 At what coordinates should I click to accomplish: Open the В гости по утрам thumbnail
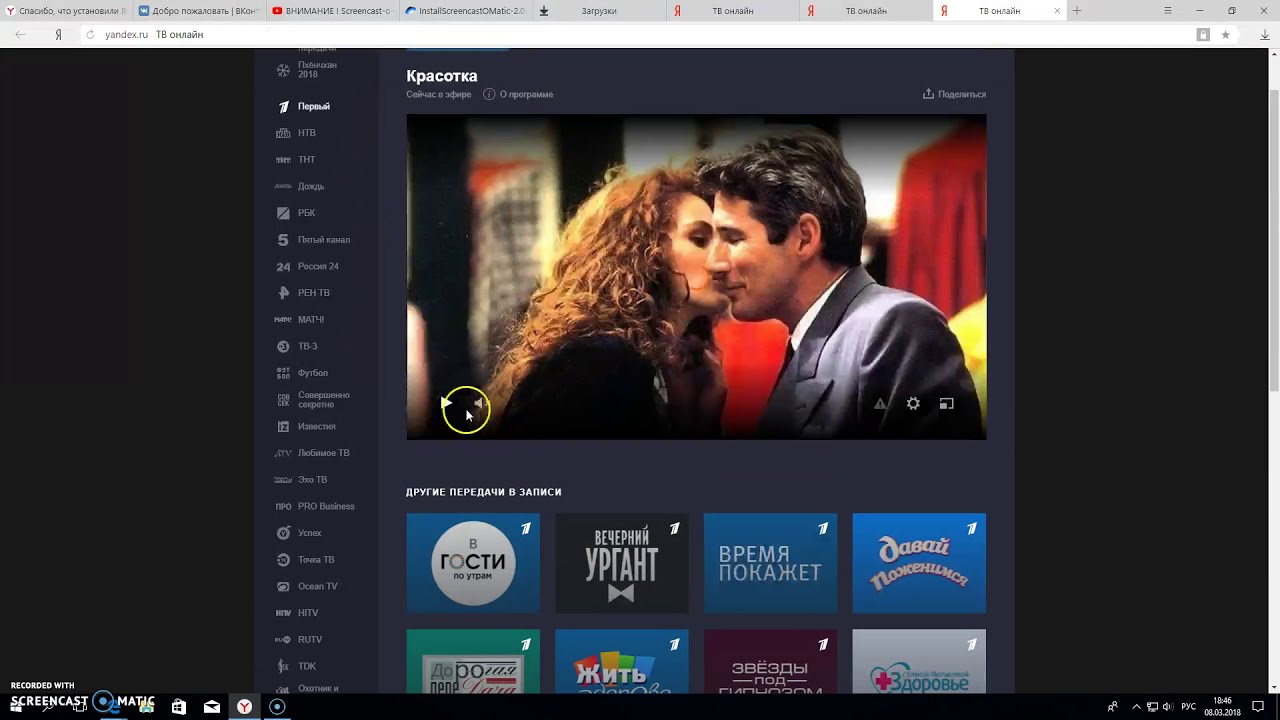point(473,563)
